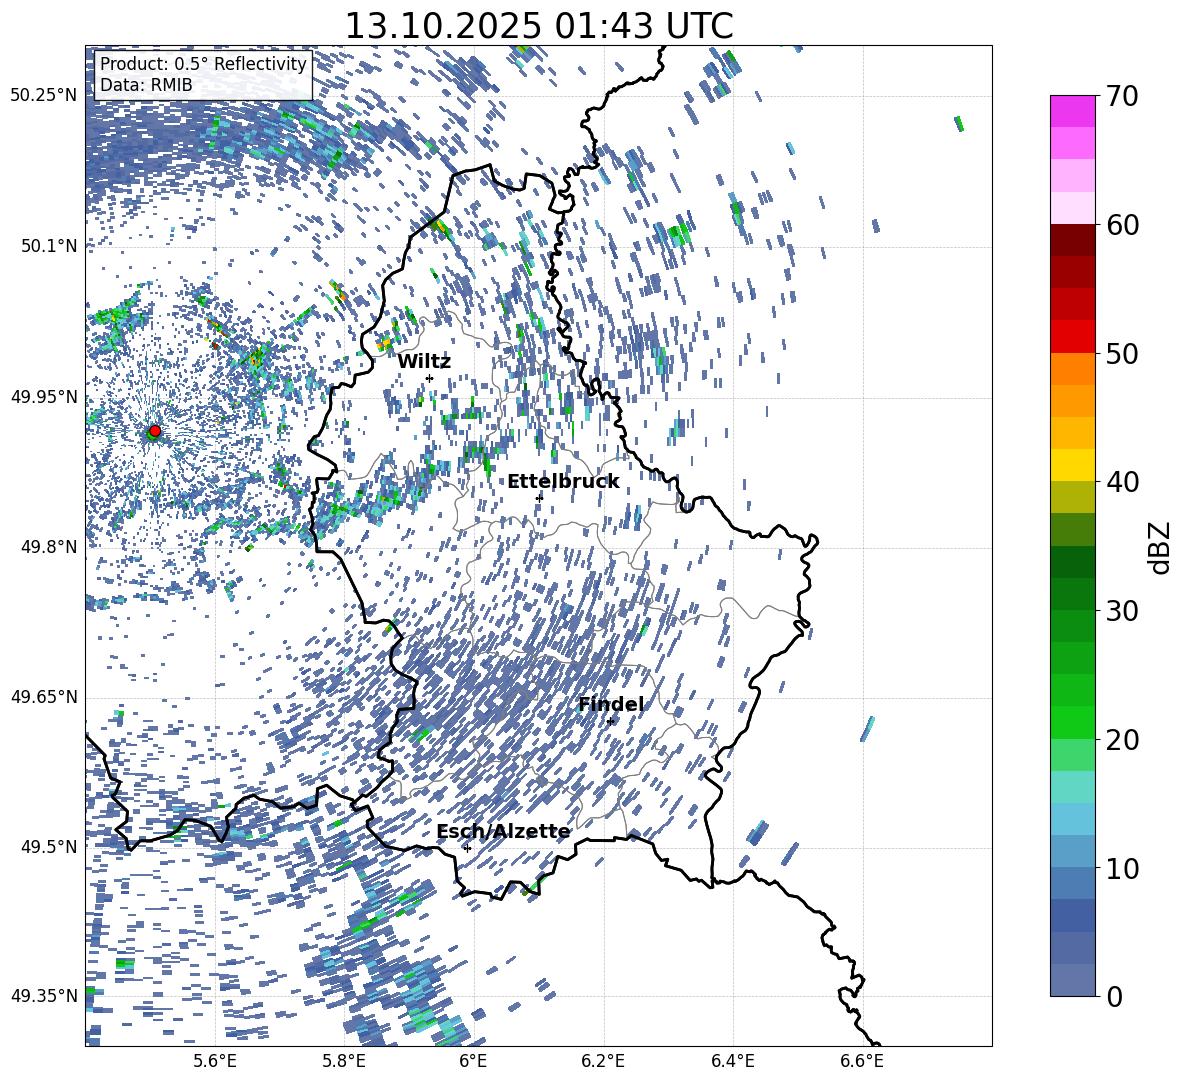Click the colorbar tick label 30
Image resolution: width=1184 pixels, height=1081 pixels.
1122,611
